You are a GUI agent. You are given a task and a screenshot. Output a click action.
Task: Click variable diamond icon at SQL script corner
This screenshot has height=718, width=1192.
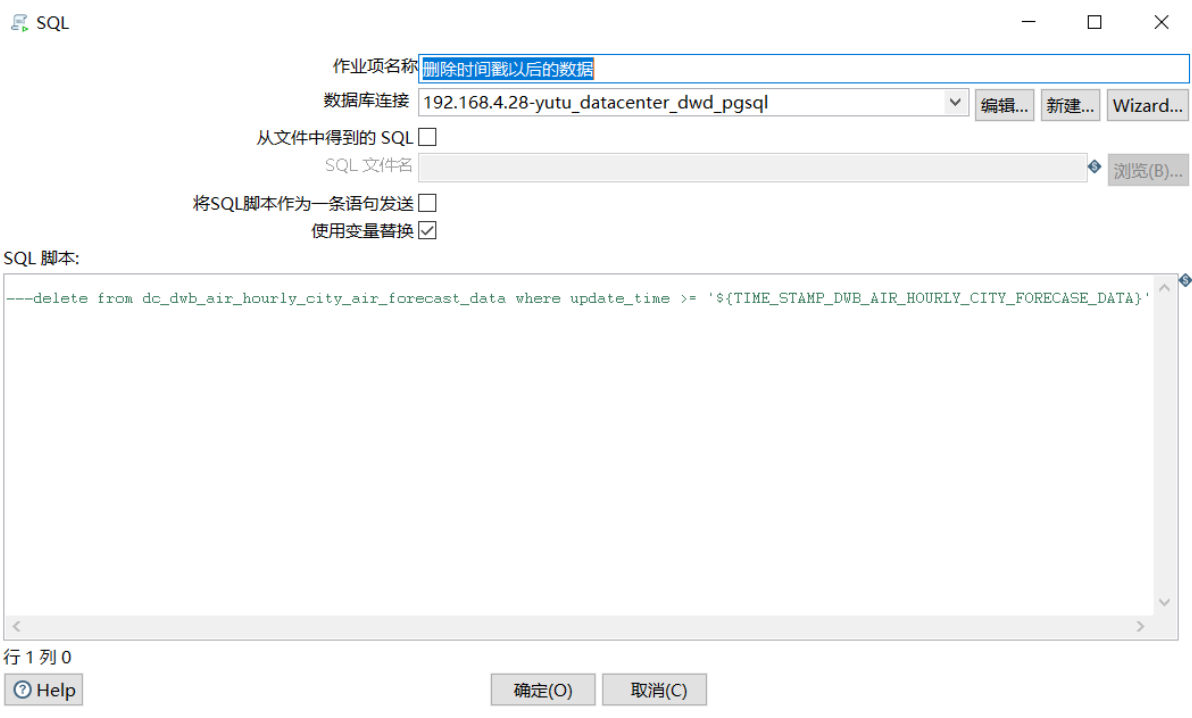tap(1184, 281)
